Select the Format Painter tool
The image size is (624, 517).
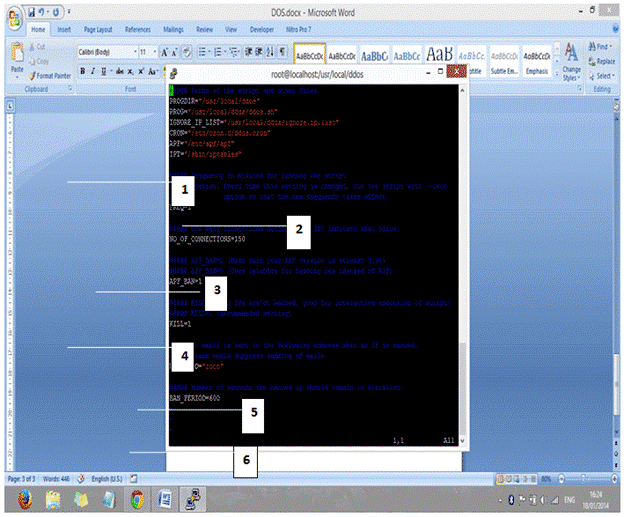click(x=53, y=73)
